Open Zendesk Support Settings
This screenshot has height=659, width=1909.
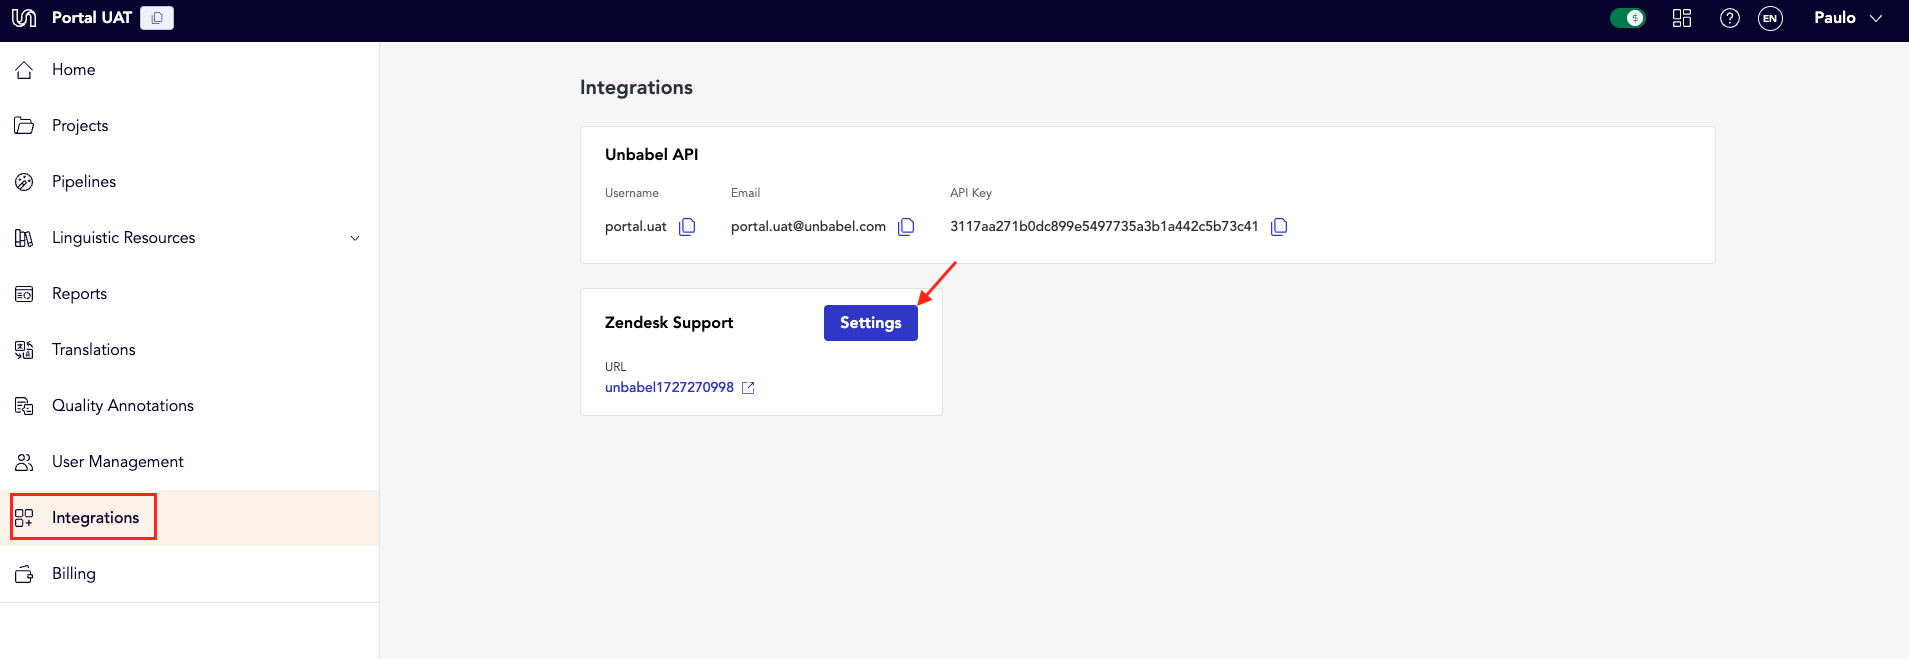point(871,323)
